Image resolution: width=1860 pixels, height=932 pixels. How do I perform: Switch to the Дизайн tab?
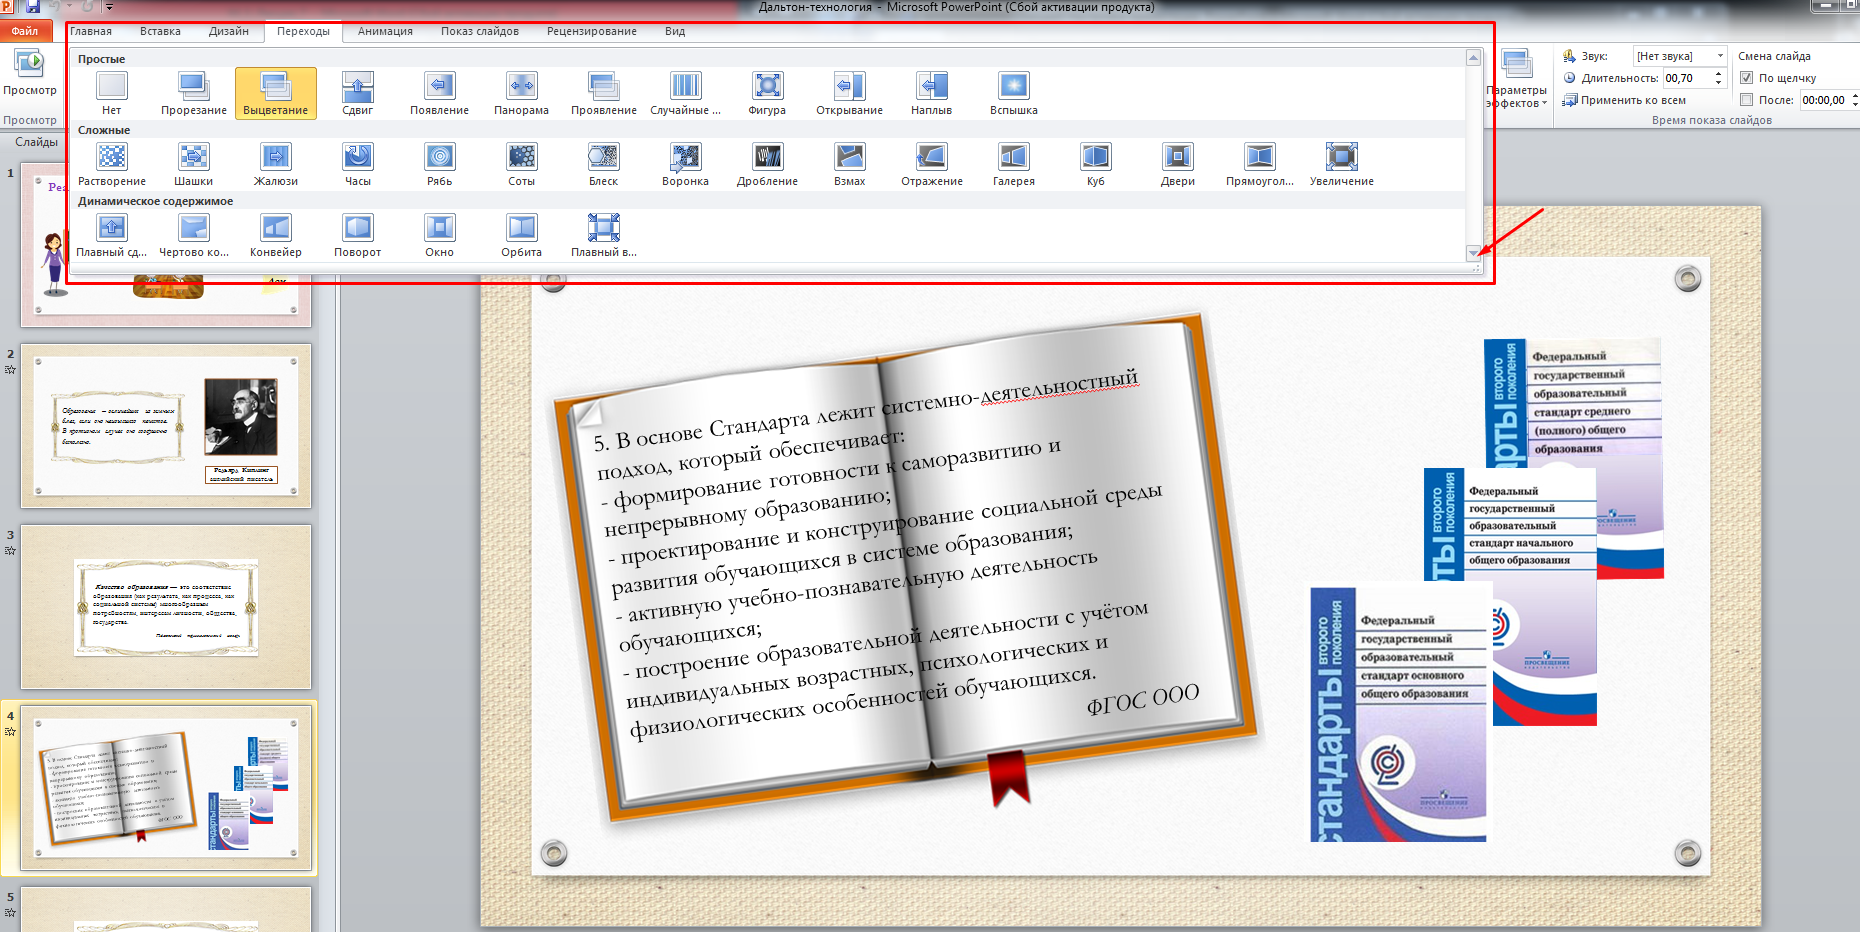[229, 31]
